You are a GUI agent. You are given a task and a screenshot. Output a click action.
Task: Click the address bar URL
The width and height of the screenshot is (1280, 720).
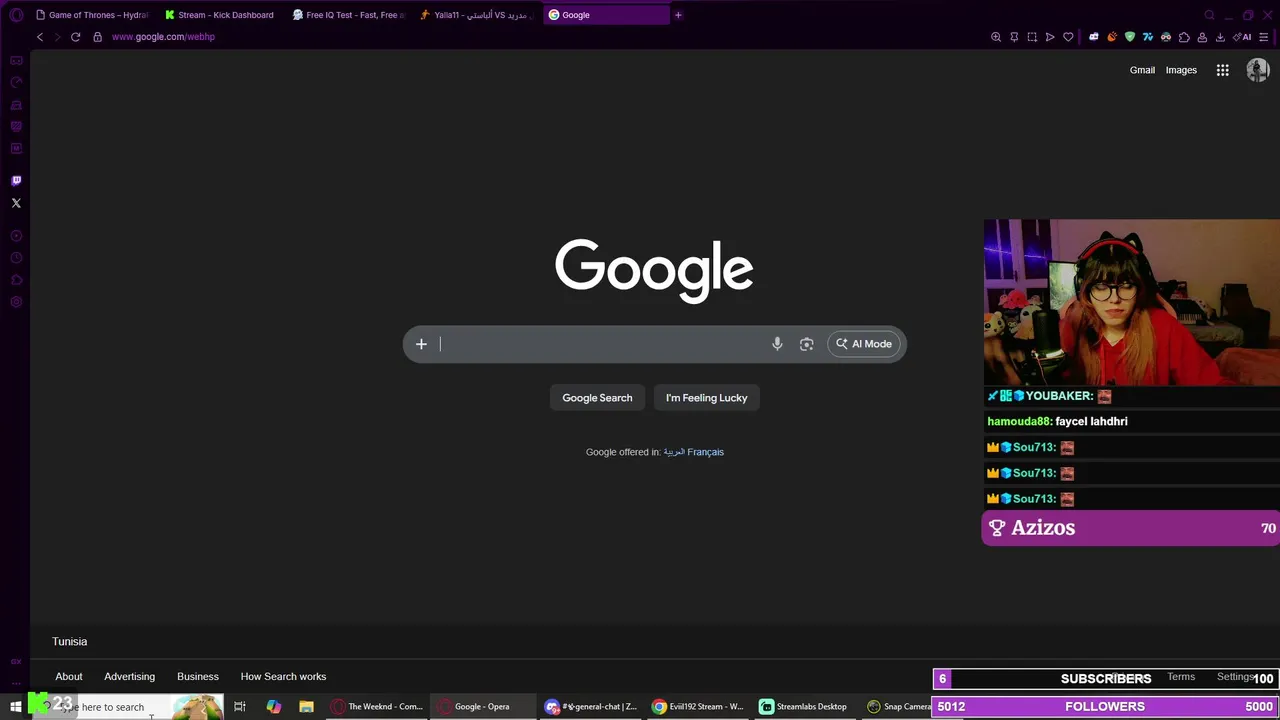pos(163,37)
